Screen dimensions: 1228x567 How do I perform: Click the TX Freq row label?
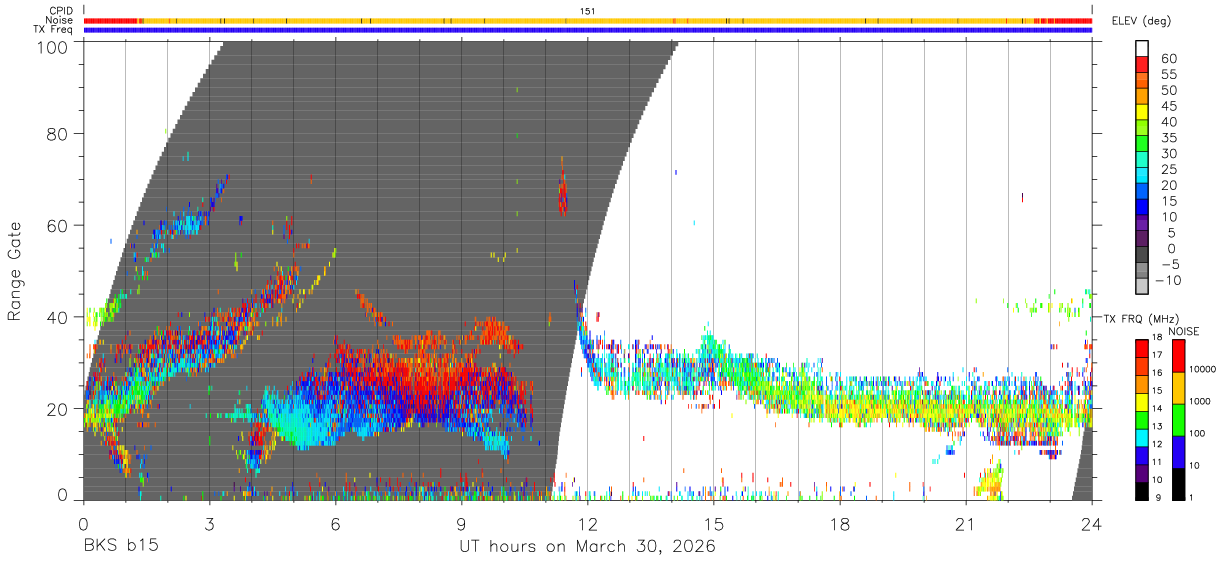[x=53, y=30]
